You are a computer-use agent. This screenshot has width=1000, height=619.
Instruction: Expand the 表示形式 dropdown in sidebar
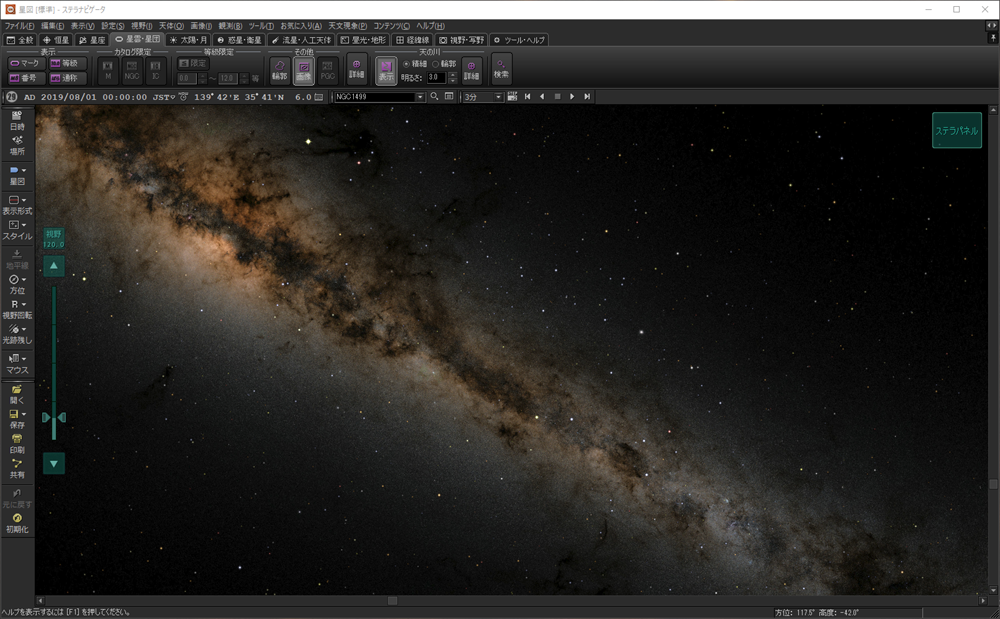pos(24,200)
